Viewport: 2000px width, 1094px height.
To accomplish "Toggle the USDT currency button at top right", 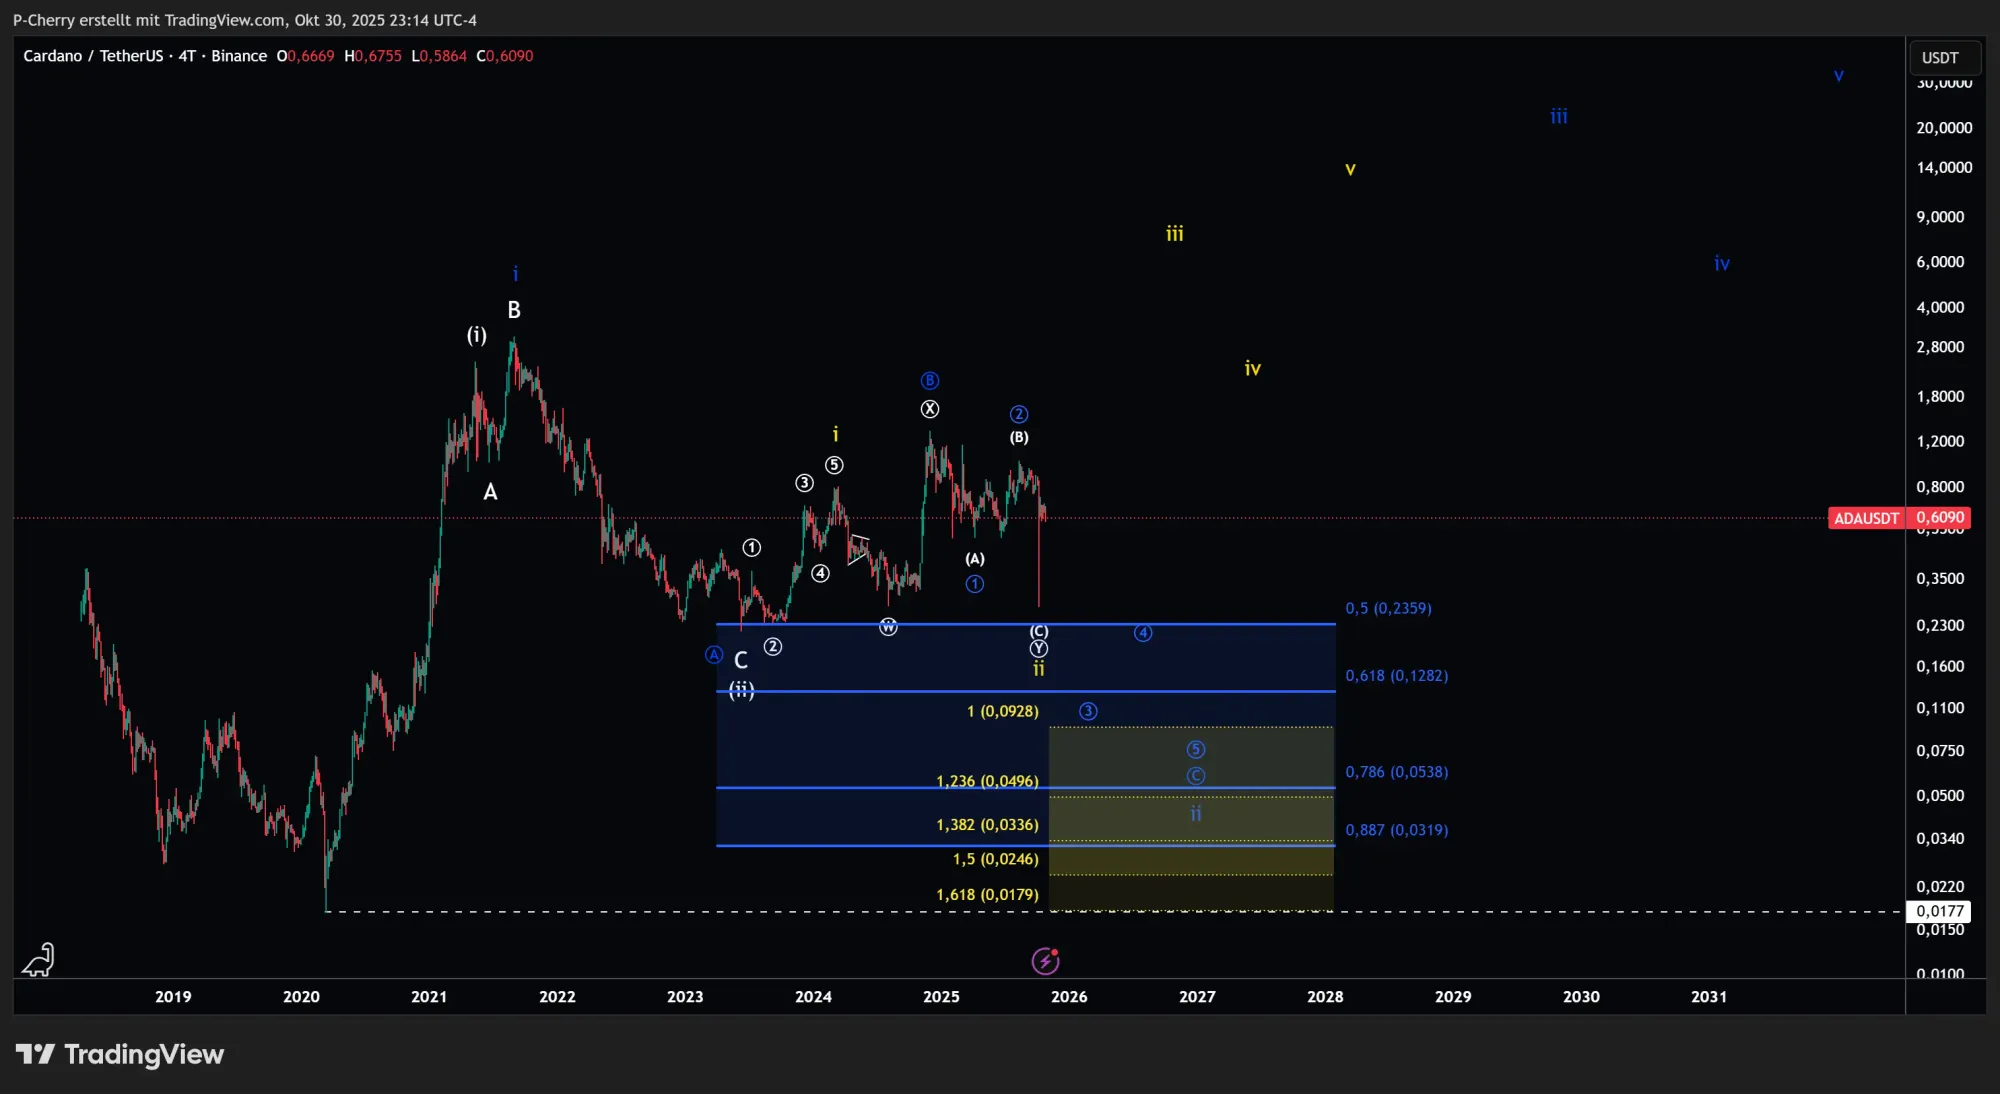I will pyautogui.click(x=1943, y=57).
